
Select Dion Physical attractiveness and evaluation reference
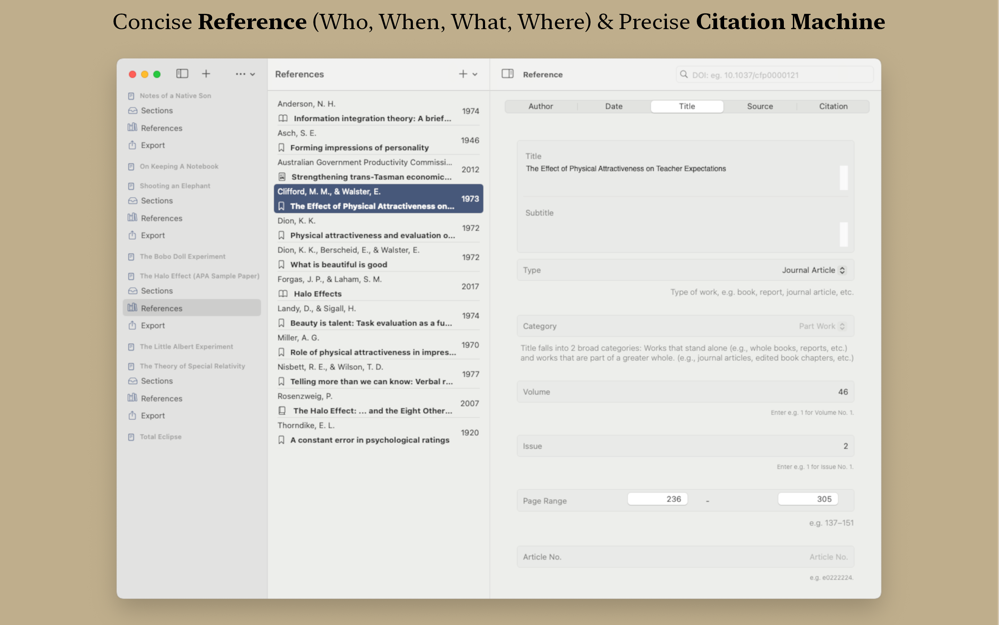(378, 228)
